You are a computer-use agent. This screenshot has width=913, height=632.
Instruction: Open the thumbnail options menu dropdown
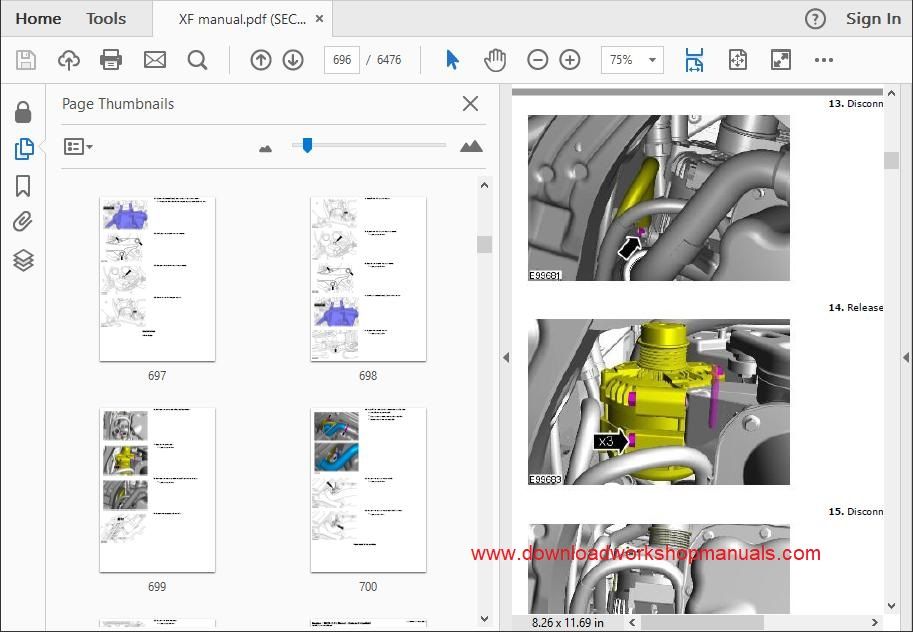78,146
